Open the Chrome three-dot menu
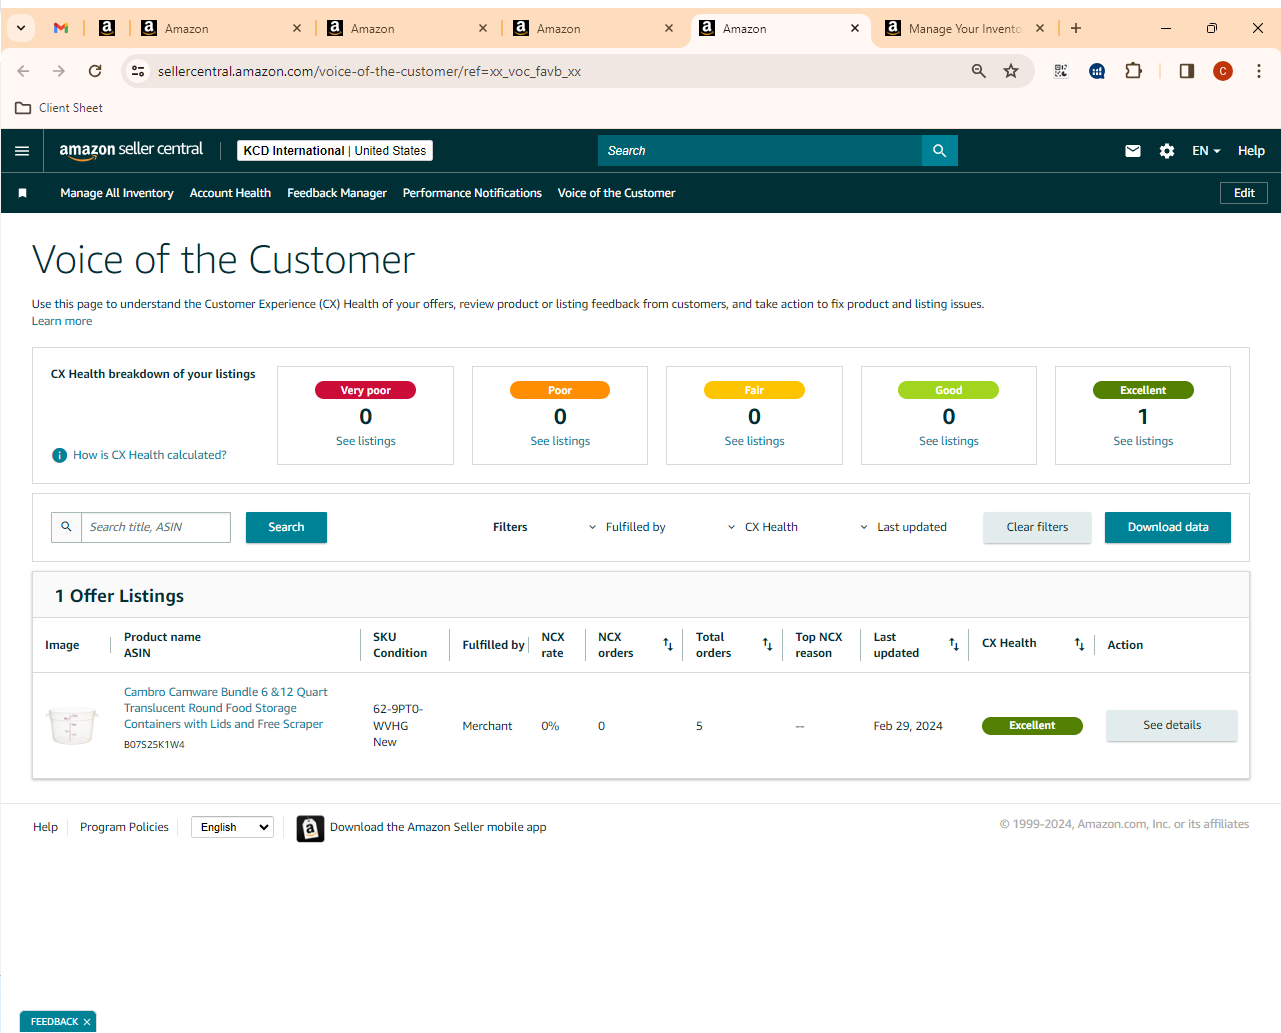 [x=1259, y=71]
